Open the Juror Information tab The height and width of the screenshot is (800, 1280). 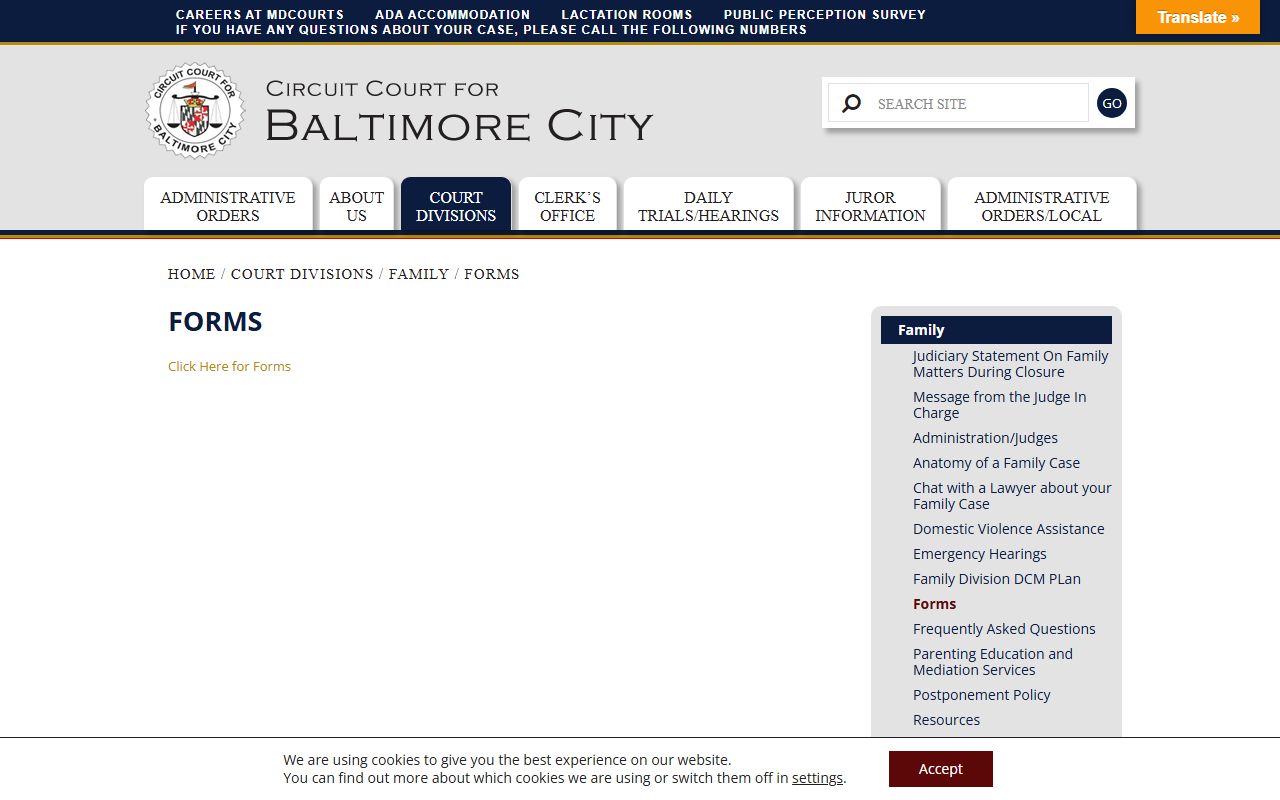(870, 206)
